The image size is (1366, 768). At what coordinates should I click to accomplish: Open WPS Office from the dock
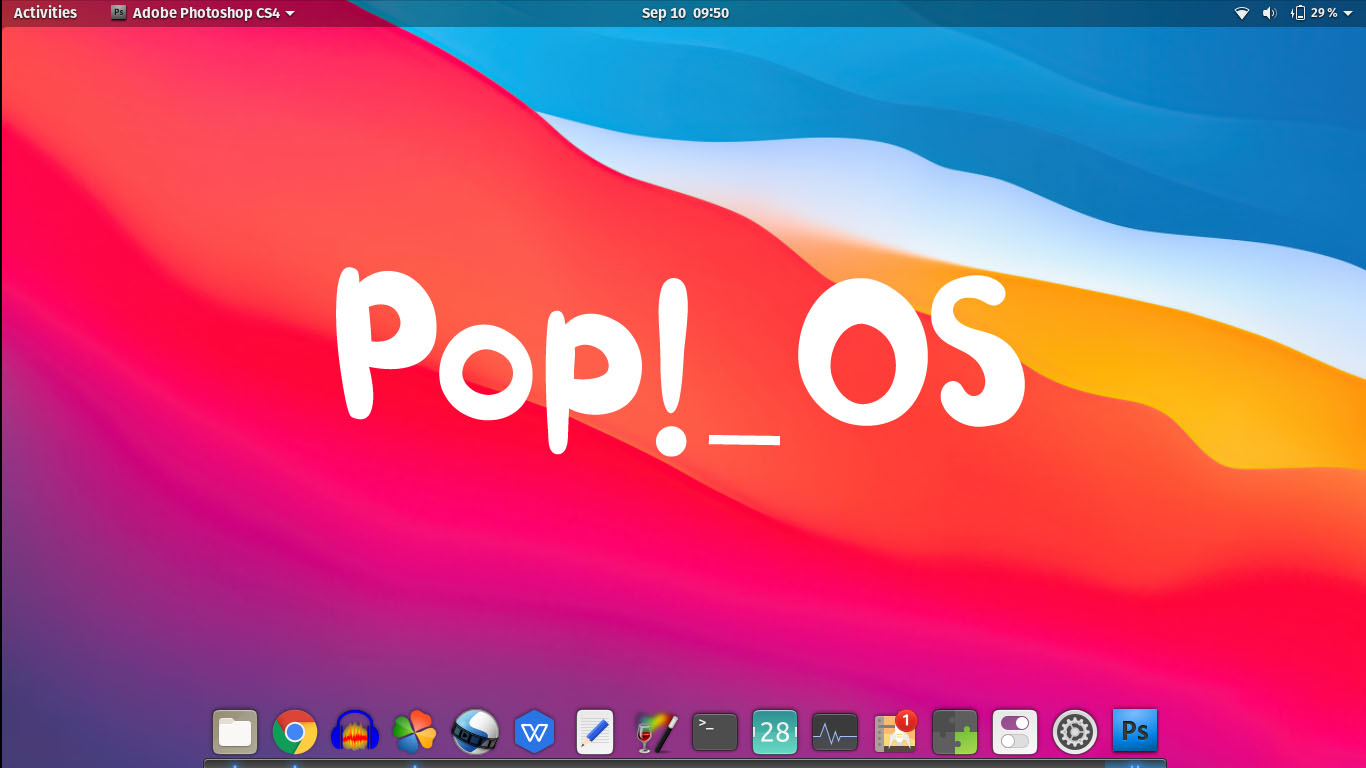coord(535,731)
